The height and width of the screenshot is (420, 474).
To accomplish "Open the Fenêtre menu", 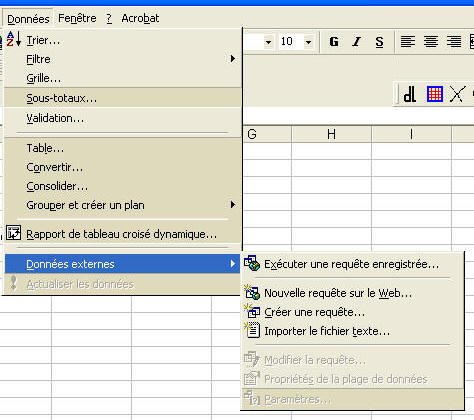I will click(77, 18).
